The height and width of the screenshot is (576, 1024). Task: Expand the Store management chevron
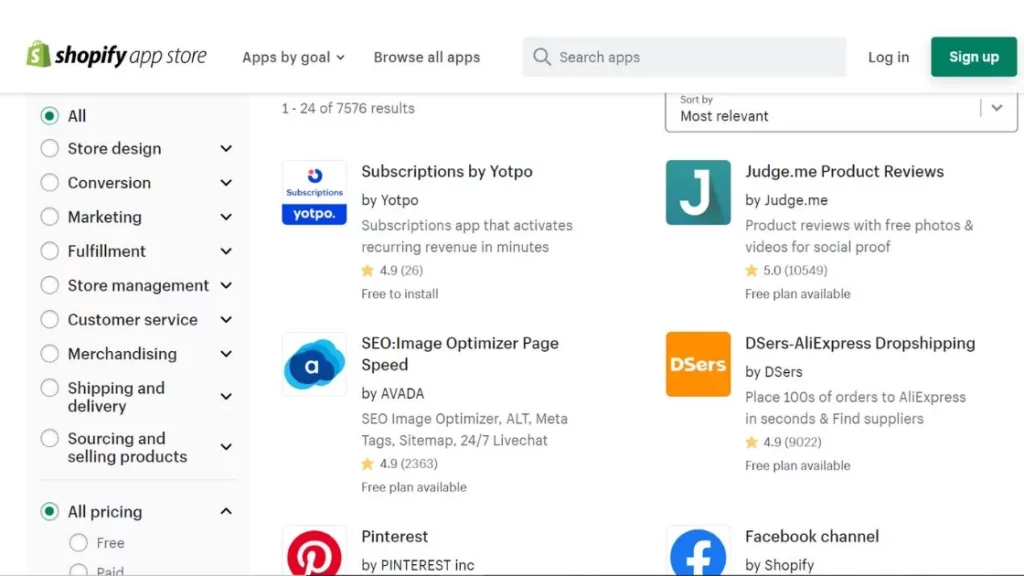click(x=226, y=285)
